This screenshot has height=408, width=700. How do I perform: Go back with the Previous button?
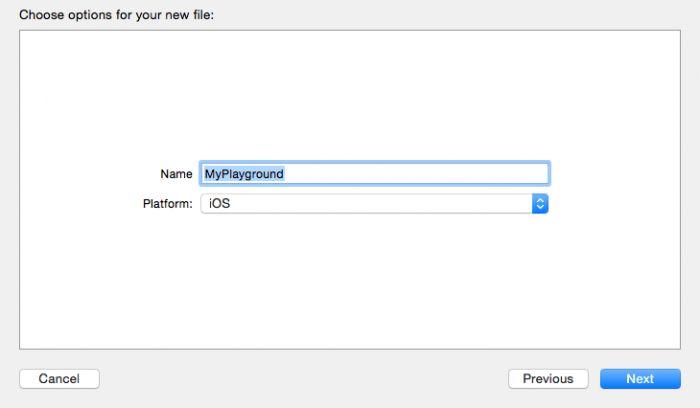(548, 379)
